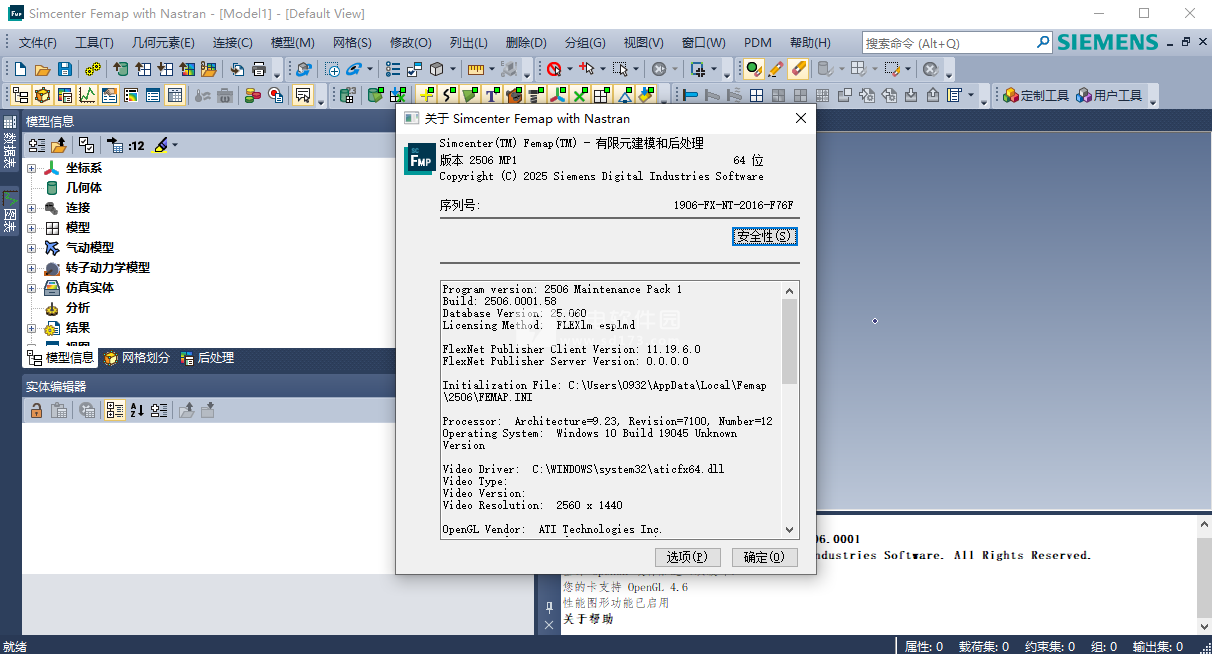Open the highlighter dropdown arrow in 模型信息
Screen dimensions: 1212x654
[176, 145]
